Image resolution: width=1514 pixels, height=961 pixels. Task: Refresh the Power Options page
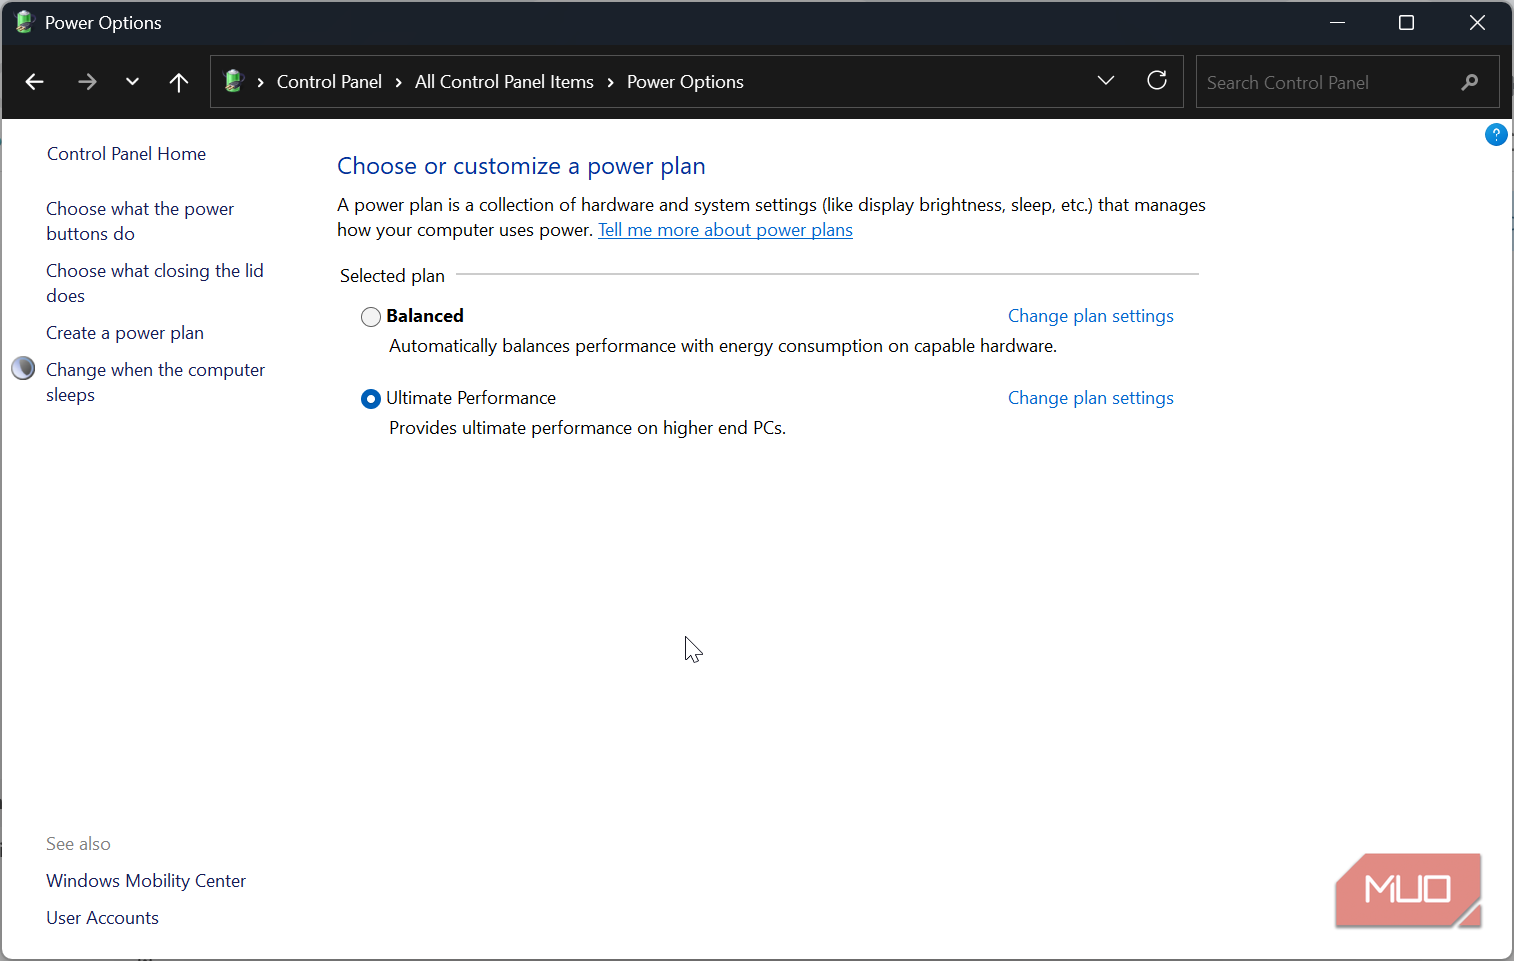tap(1157, 81)
